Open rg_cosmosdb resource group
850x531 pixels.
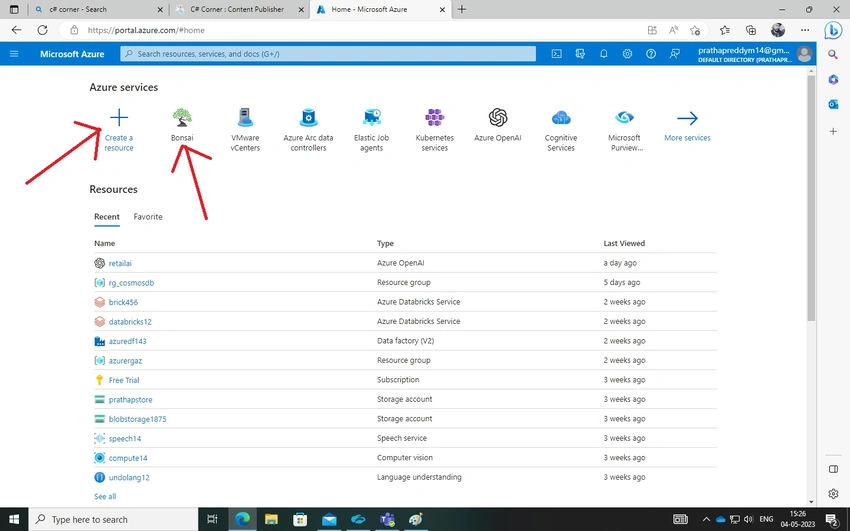click(x=131, y=283)
